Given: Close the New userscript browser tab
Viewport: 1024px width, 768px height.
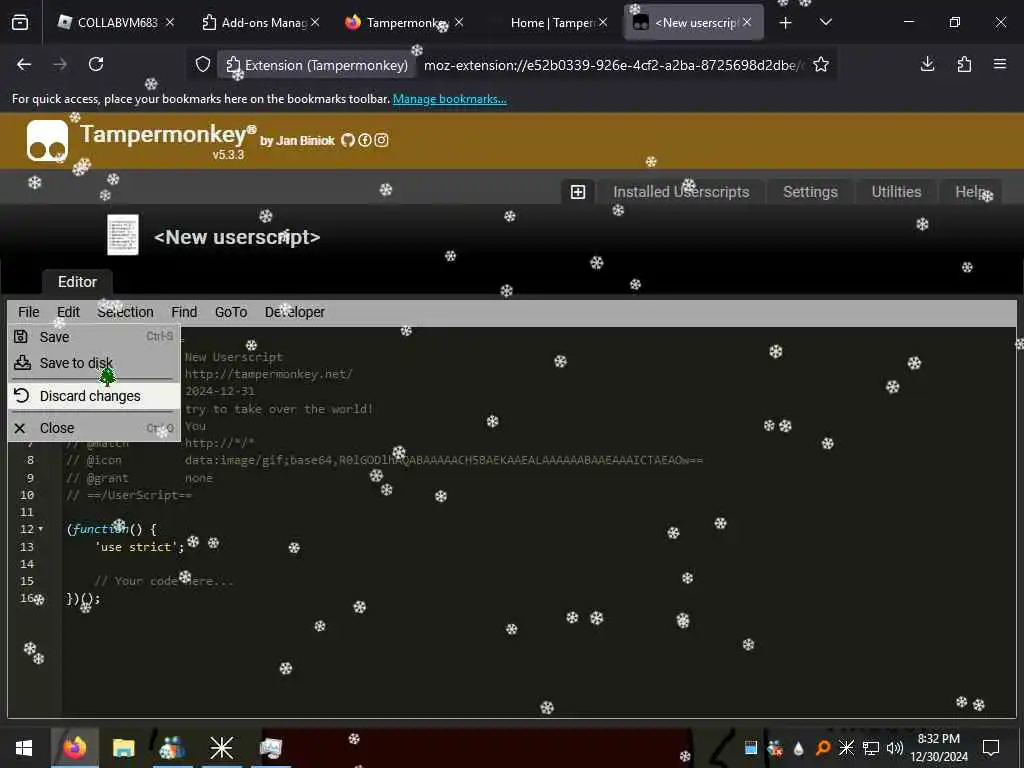Looking at the screenshot, I should pyautogui.click(x=746, y=22).
